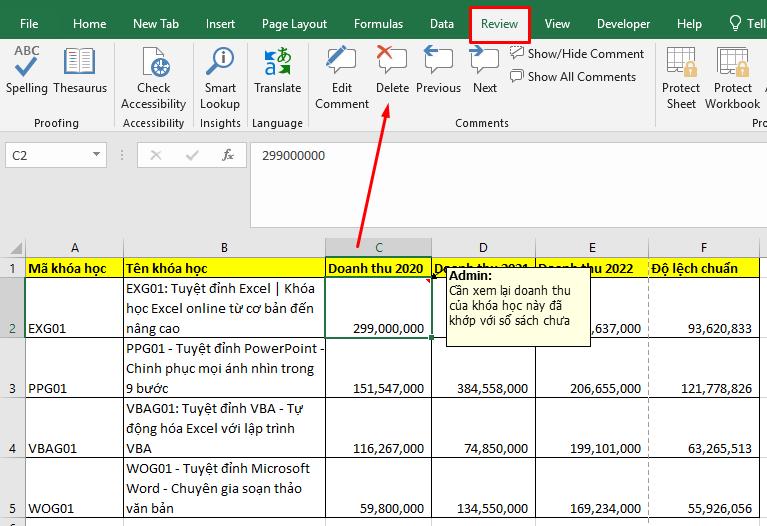Click the Insert Function fx button
The image size is (767, 526).
pyautogui.click(x=228, y=155)
